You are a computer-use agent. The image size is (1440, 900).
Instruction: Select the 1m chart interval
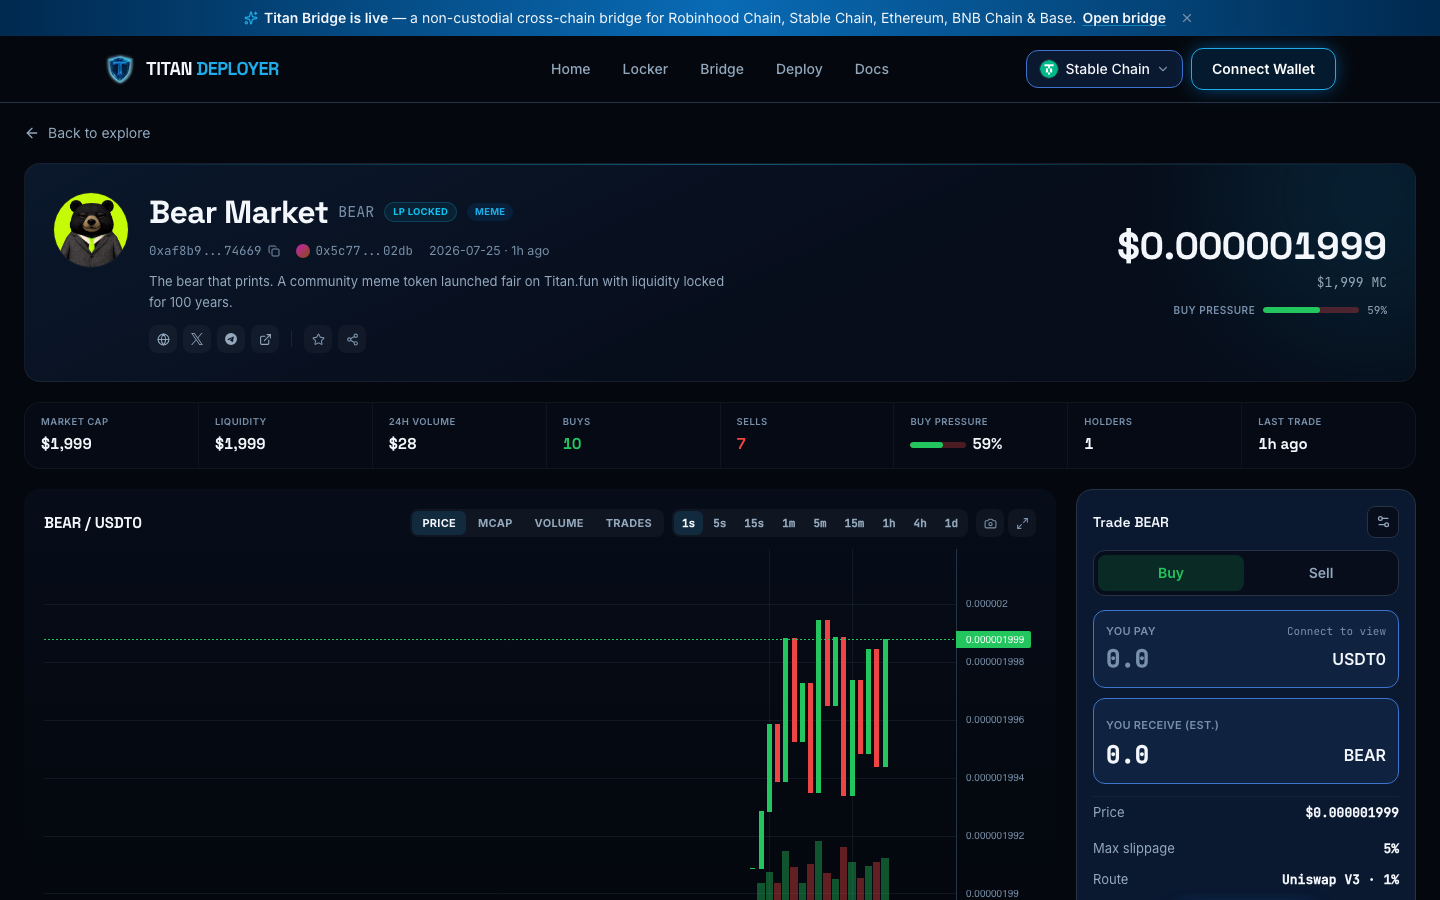789,523
